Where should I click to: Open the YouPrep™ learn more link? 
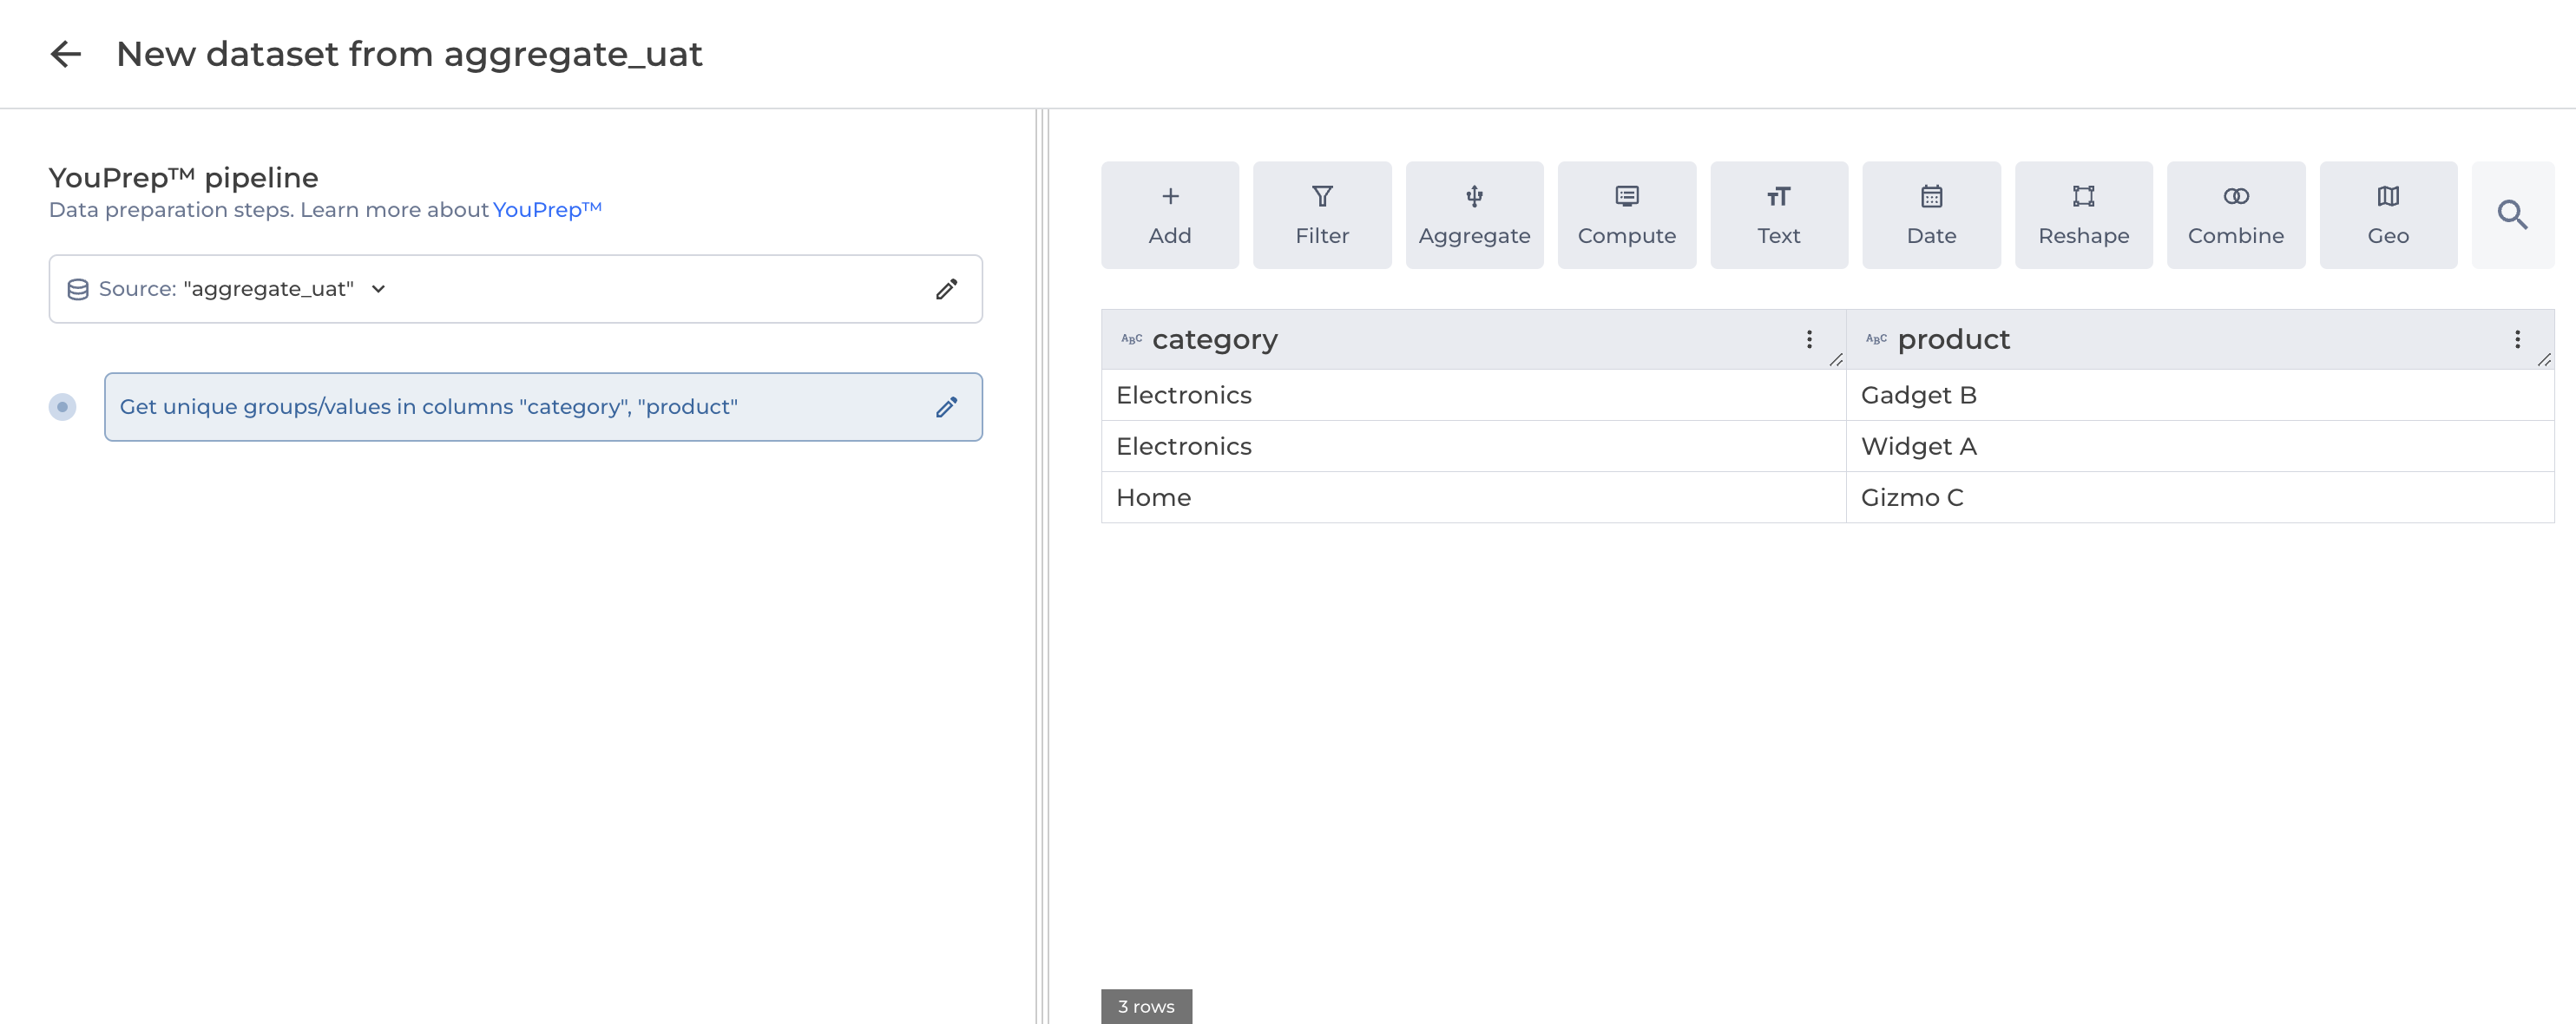coord(547,210)
